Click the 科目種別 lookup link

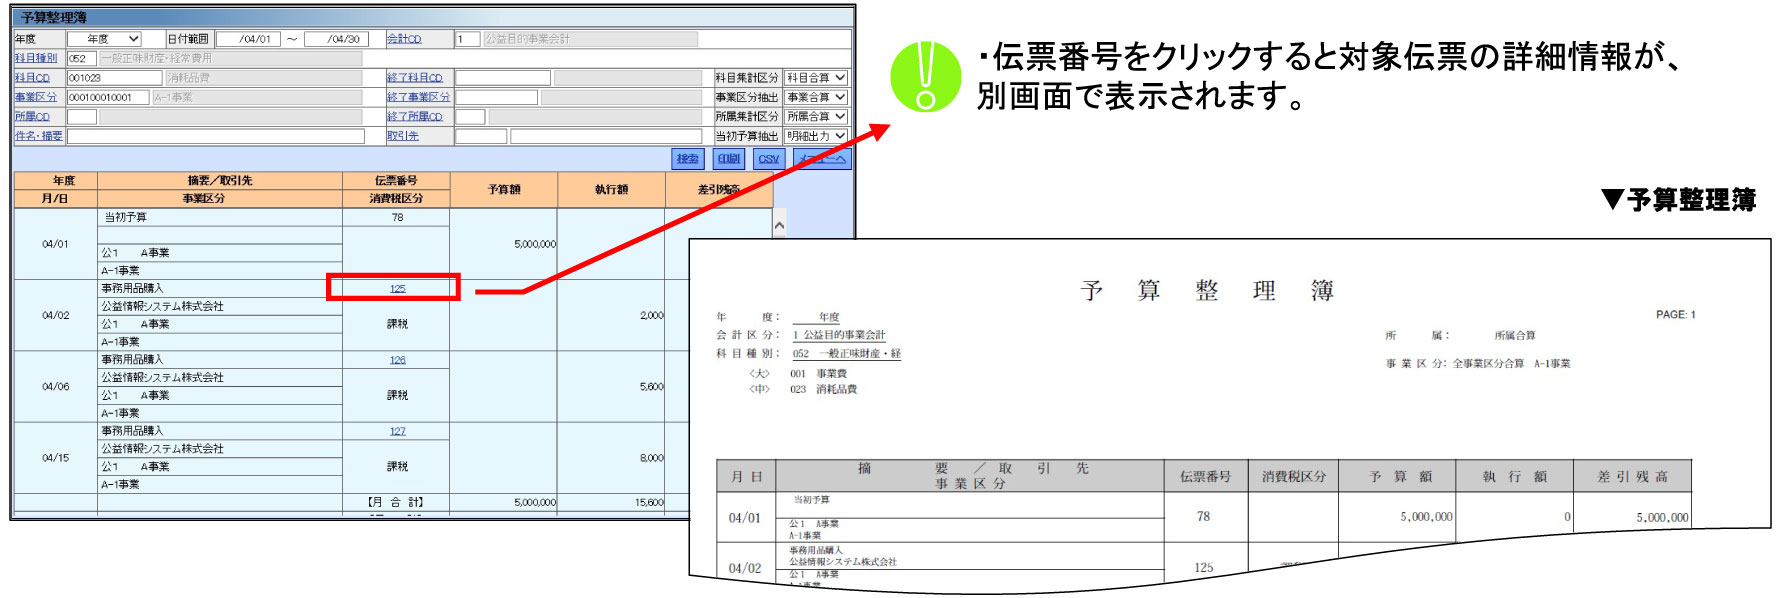tap(36, 58)
